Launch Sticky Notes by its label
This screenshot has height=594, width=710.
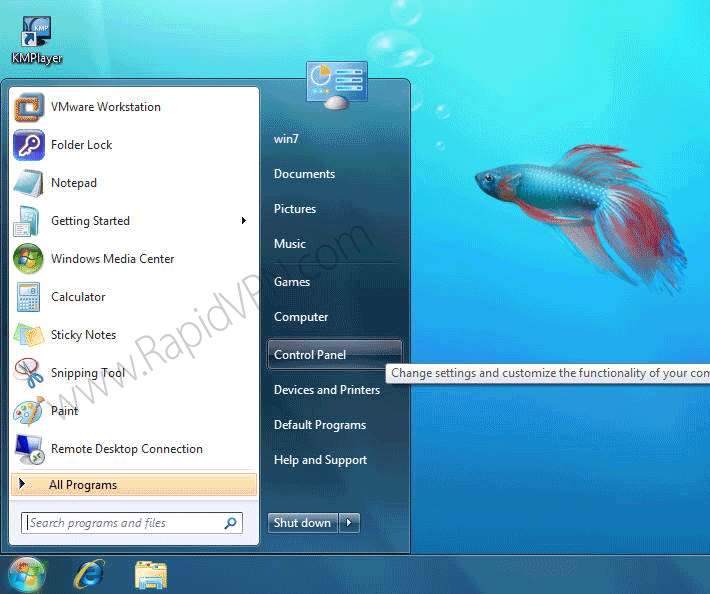[83, 335]
